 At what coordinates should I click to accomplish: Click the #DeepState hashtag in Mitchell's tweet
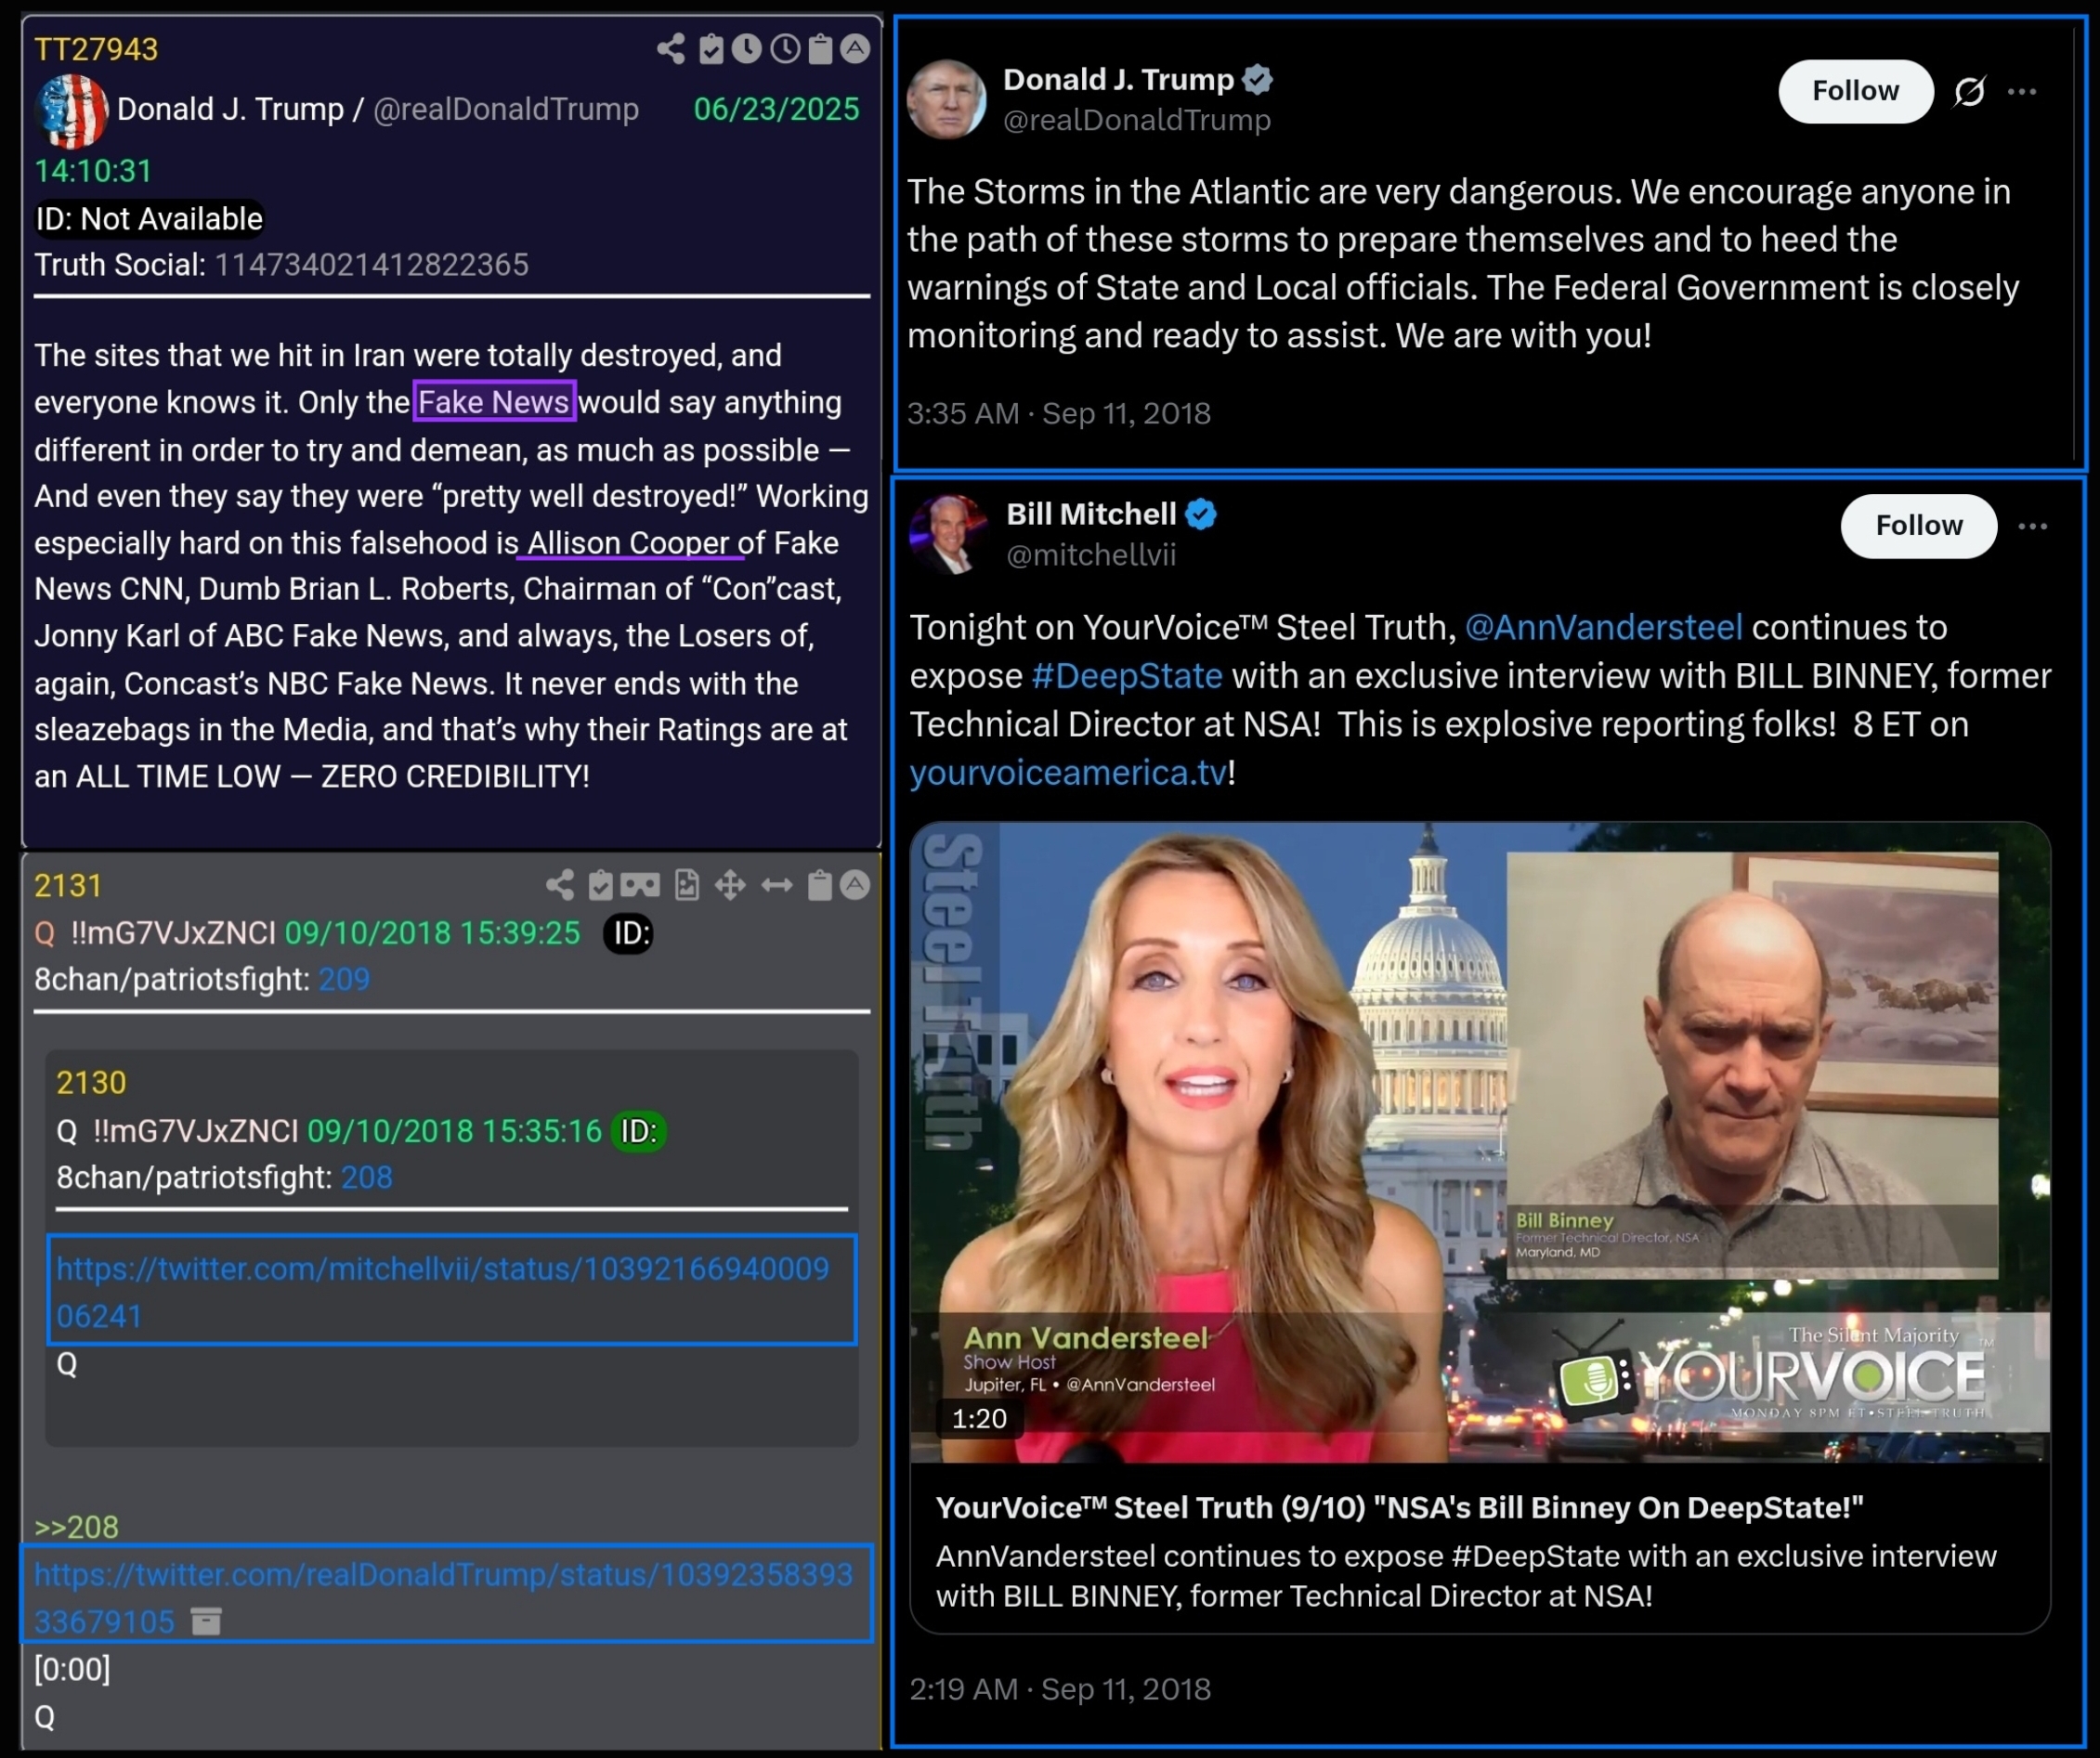tap(1127, 676)
